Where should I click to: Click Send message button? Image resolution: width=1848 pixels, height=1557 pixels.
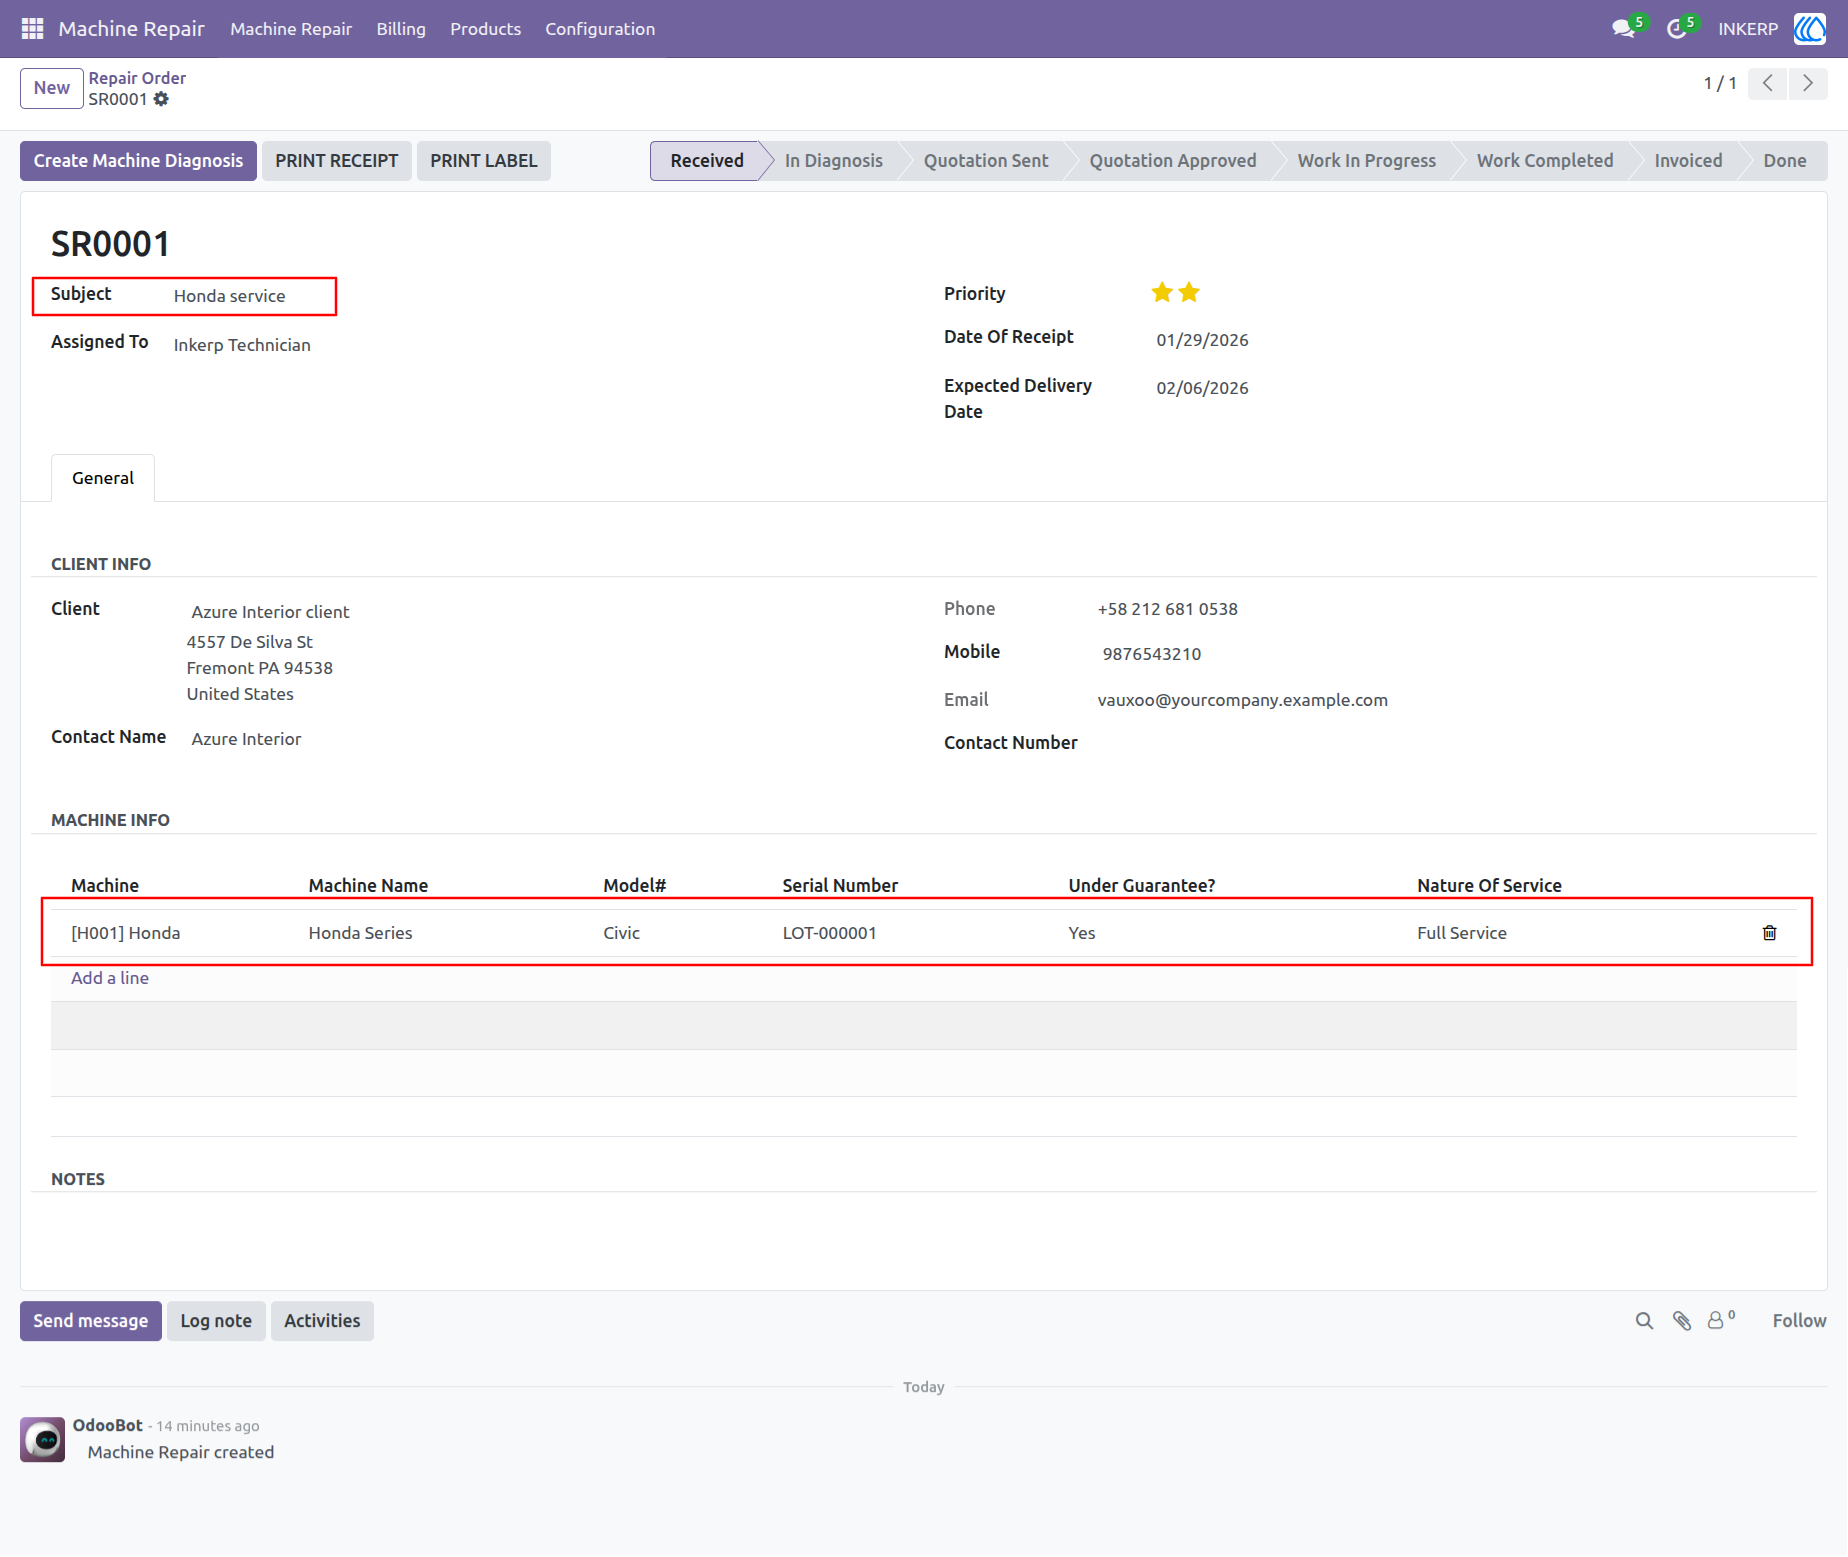pos(90,1321)
